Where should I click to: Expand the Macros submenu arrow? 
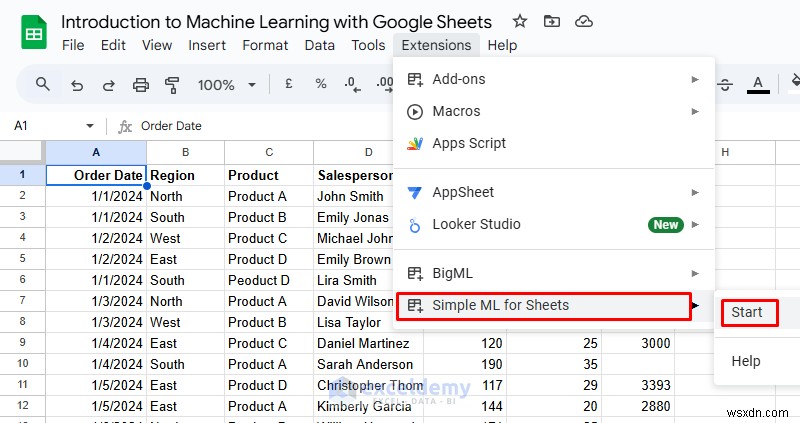tap(695, 112)
